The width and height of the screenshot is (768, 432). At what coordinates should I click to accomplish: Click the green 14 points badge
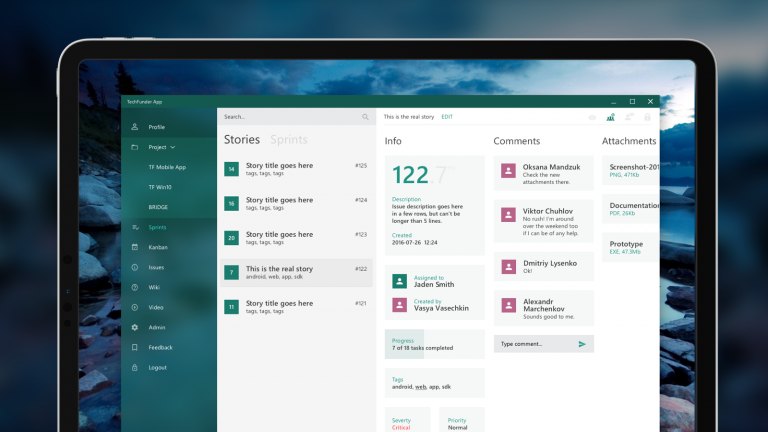click(232, 169)
